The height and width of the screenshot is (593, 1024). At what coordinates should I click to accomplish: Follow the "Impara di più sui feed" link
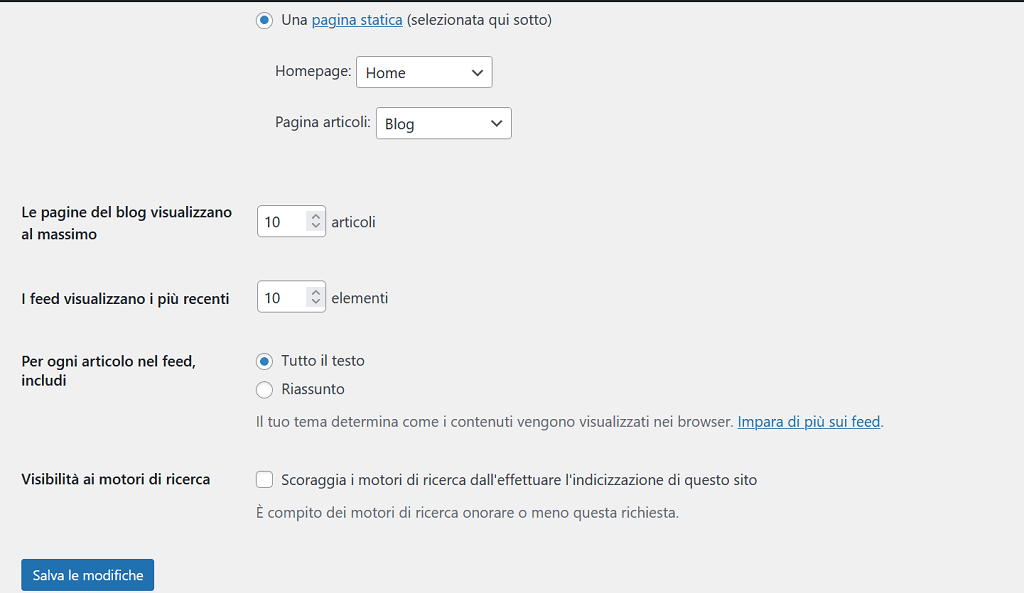coord(808,421)
